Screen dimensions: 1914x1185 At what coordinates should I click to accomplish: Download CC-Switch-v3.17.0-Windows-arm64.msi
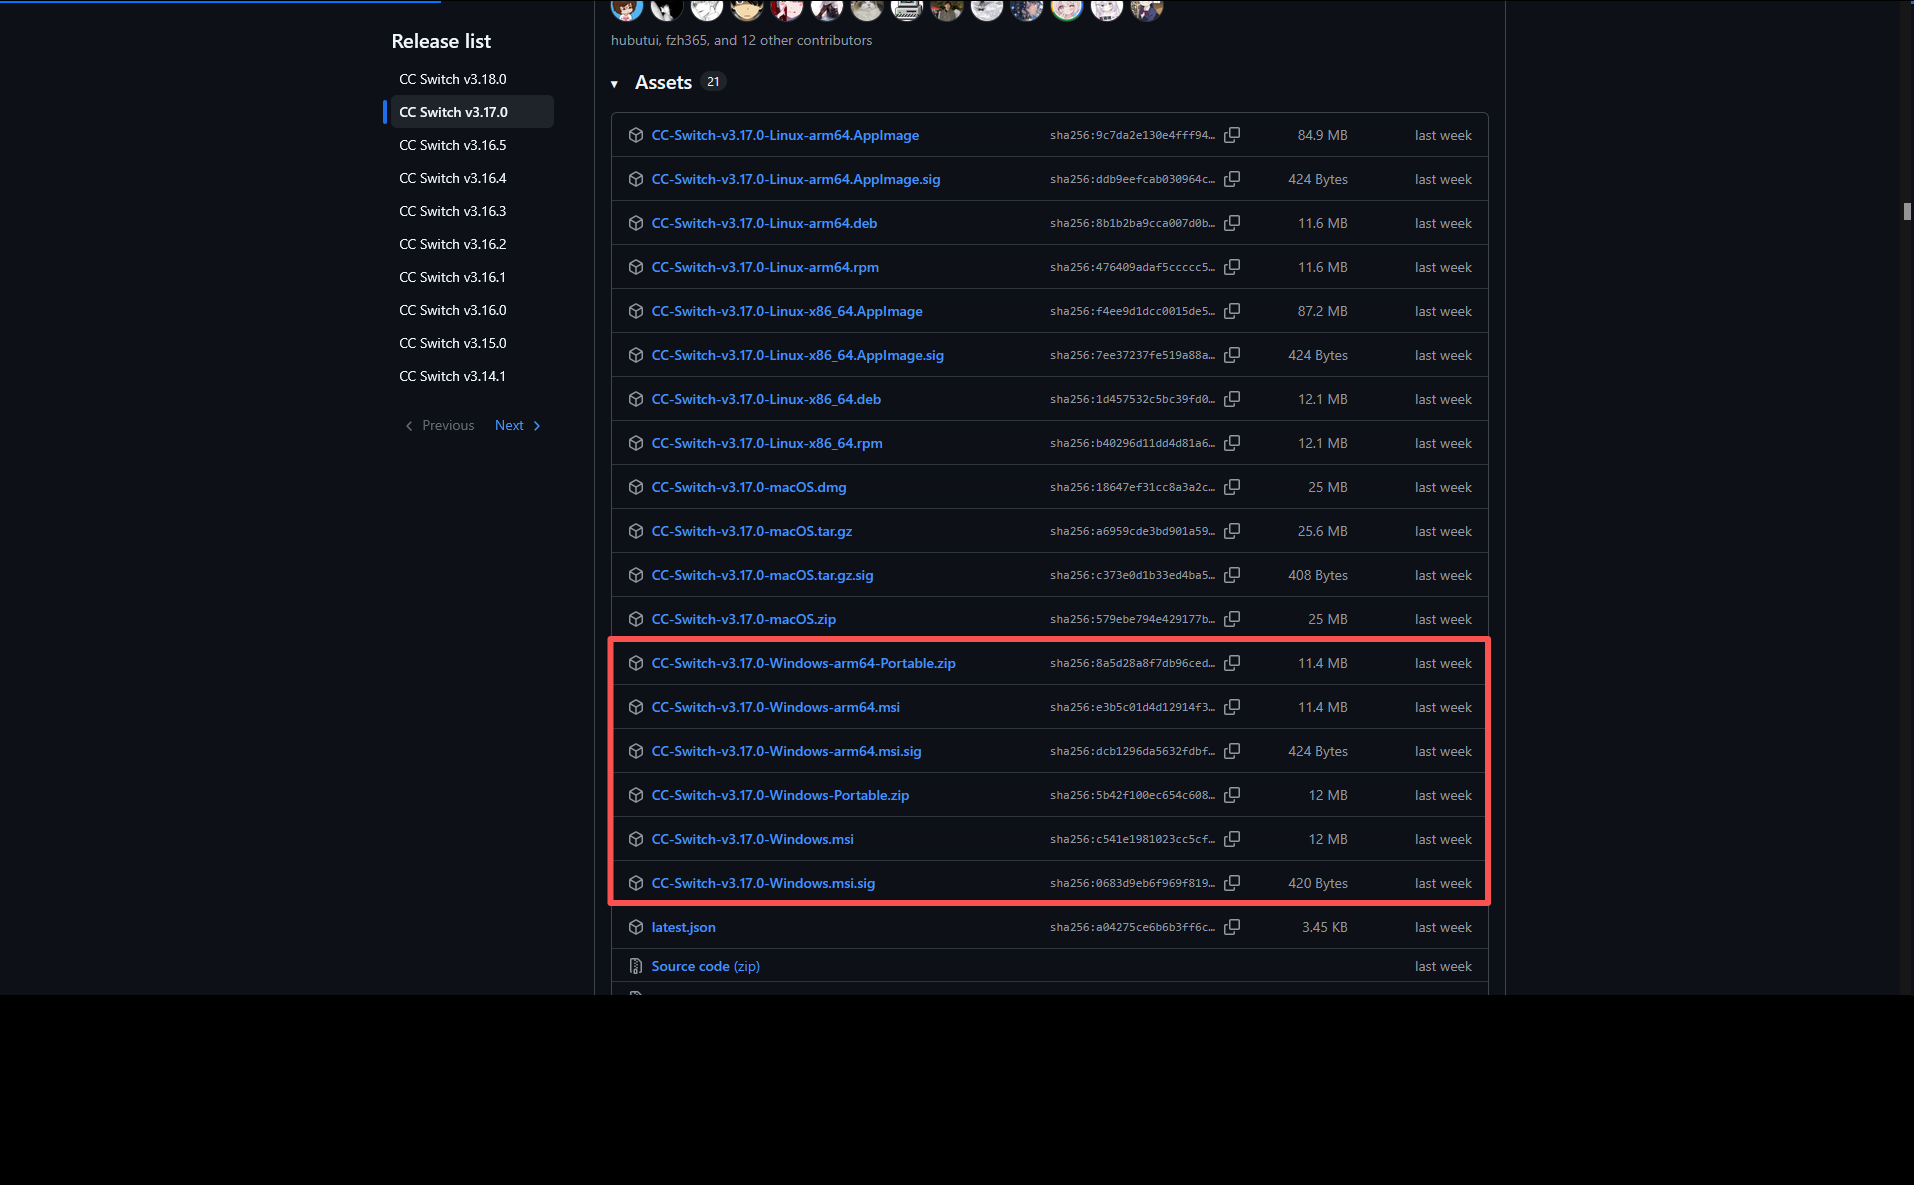pyautogui.click(x=776, y=707)
